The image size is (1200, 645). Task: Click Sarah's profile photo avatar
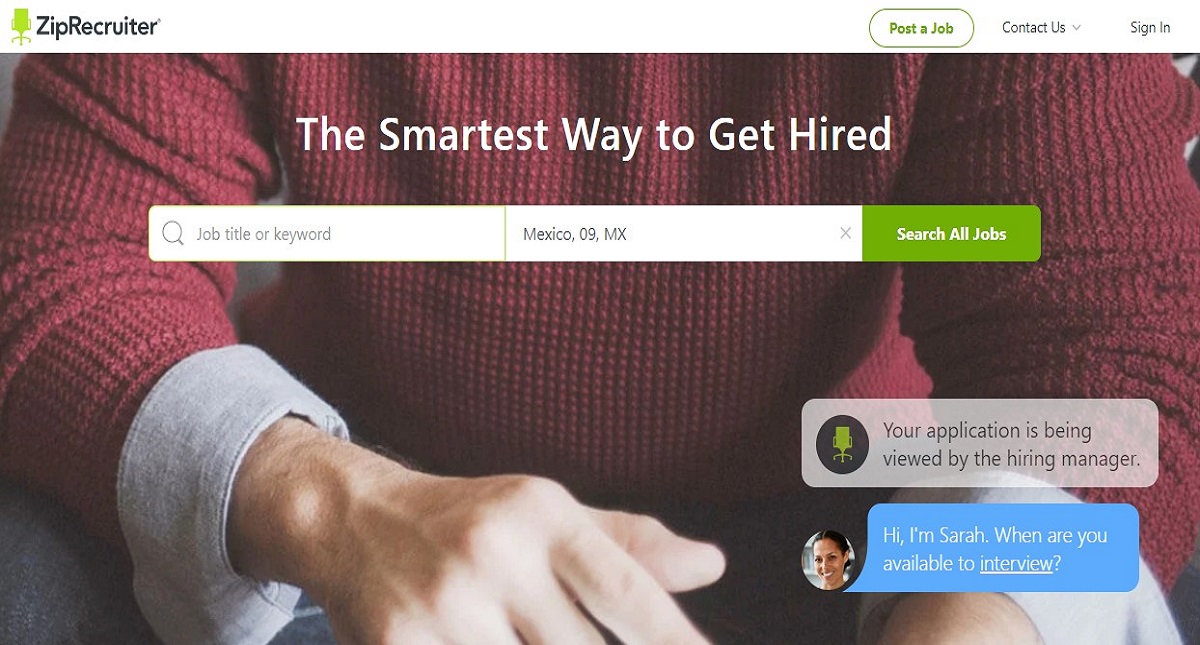[829, 560]
